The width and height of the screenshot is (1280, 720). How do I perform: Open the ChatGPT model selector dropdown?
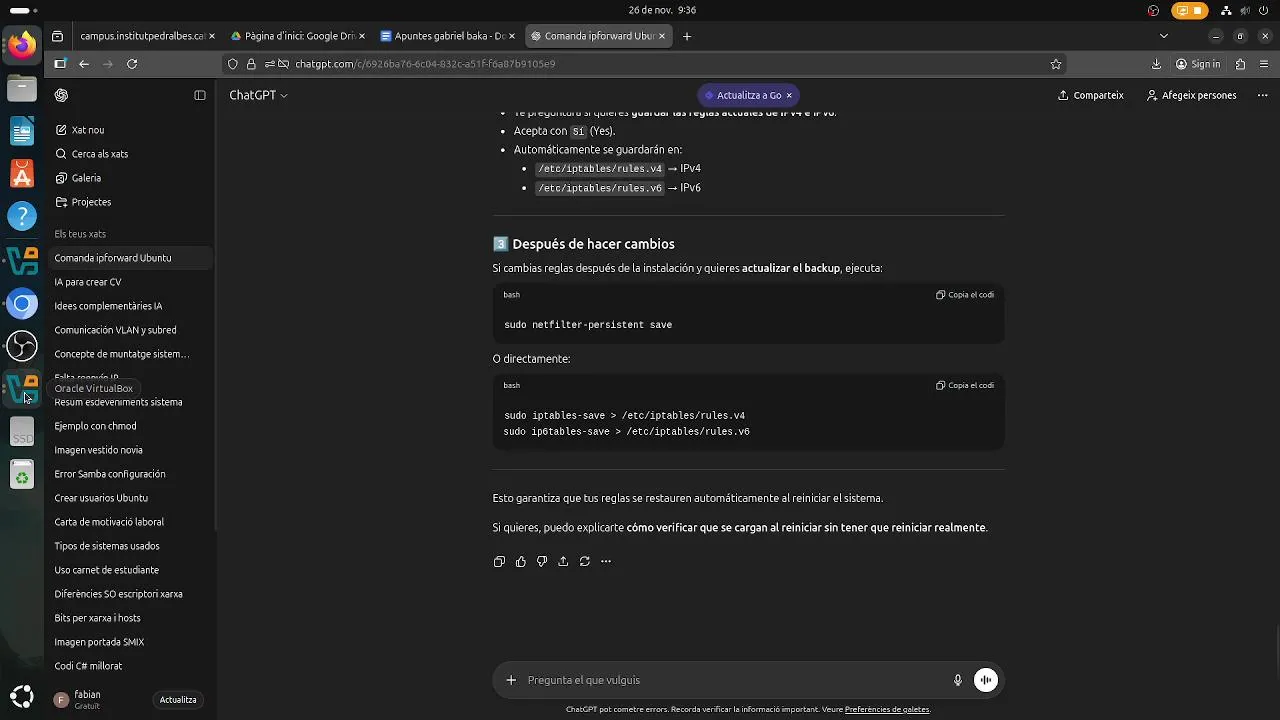[x=258, y=95]
